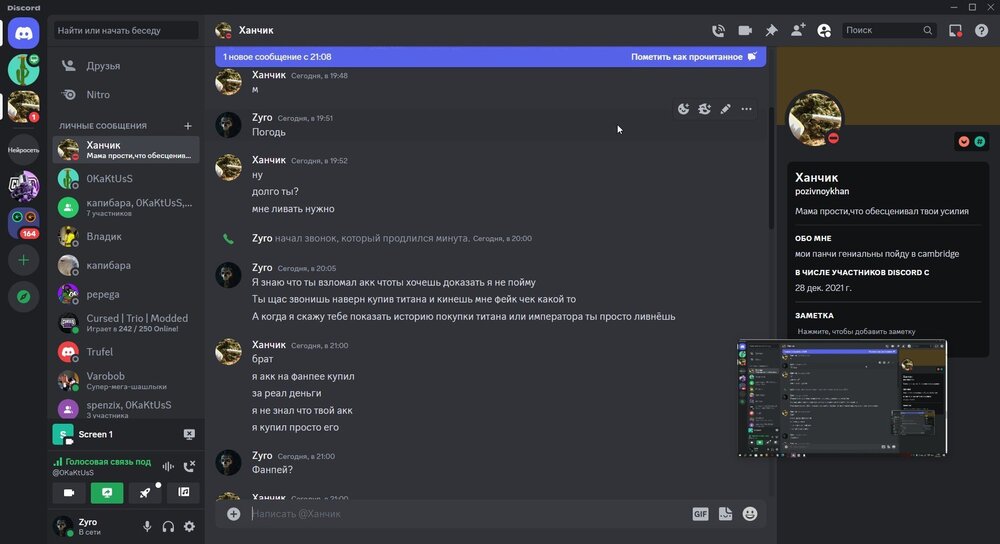Open the group DM spenzix, 0KaKtUsS

click(x=126, y=409)
